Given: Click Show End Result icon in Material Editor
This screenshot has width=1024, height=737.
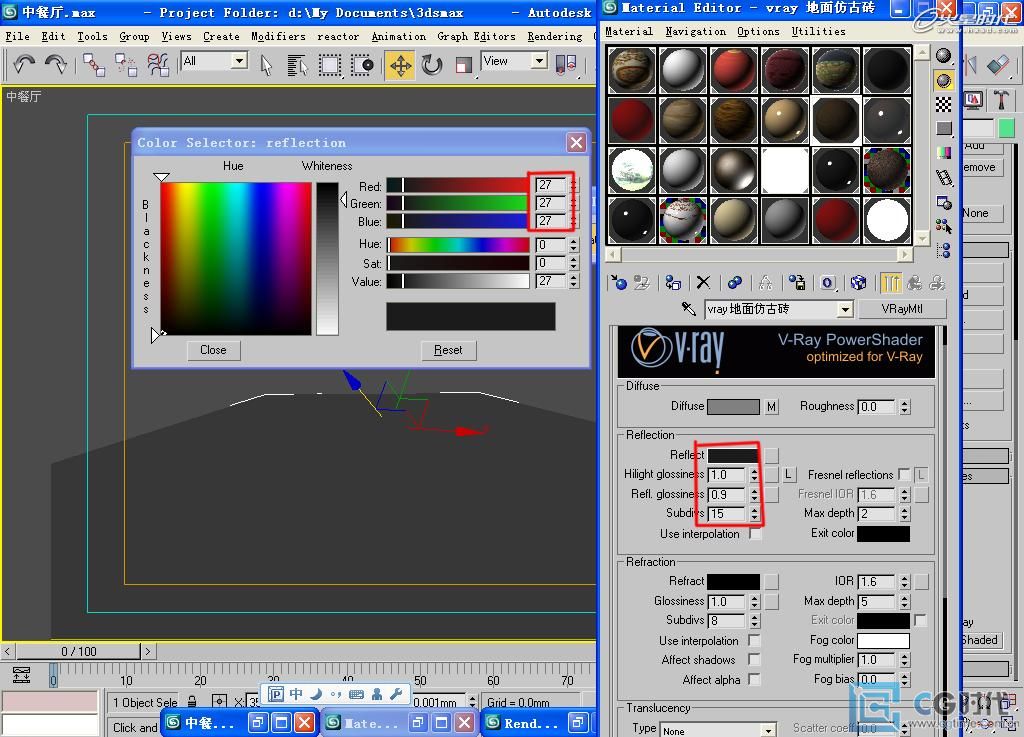Looking at the screenshot, I should point(891,283).
